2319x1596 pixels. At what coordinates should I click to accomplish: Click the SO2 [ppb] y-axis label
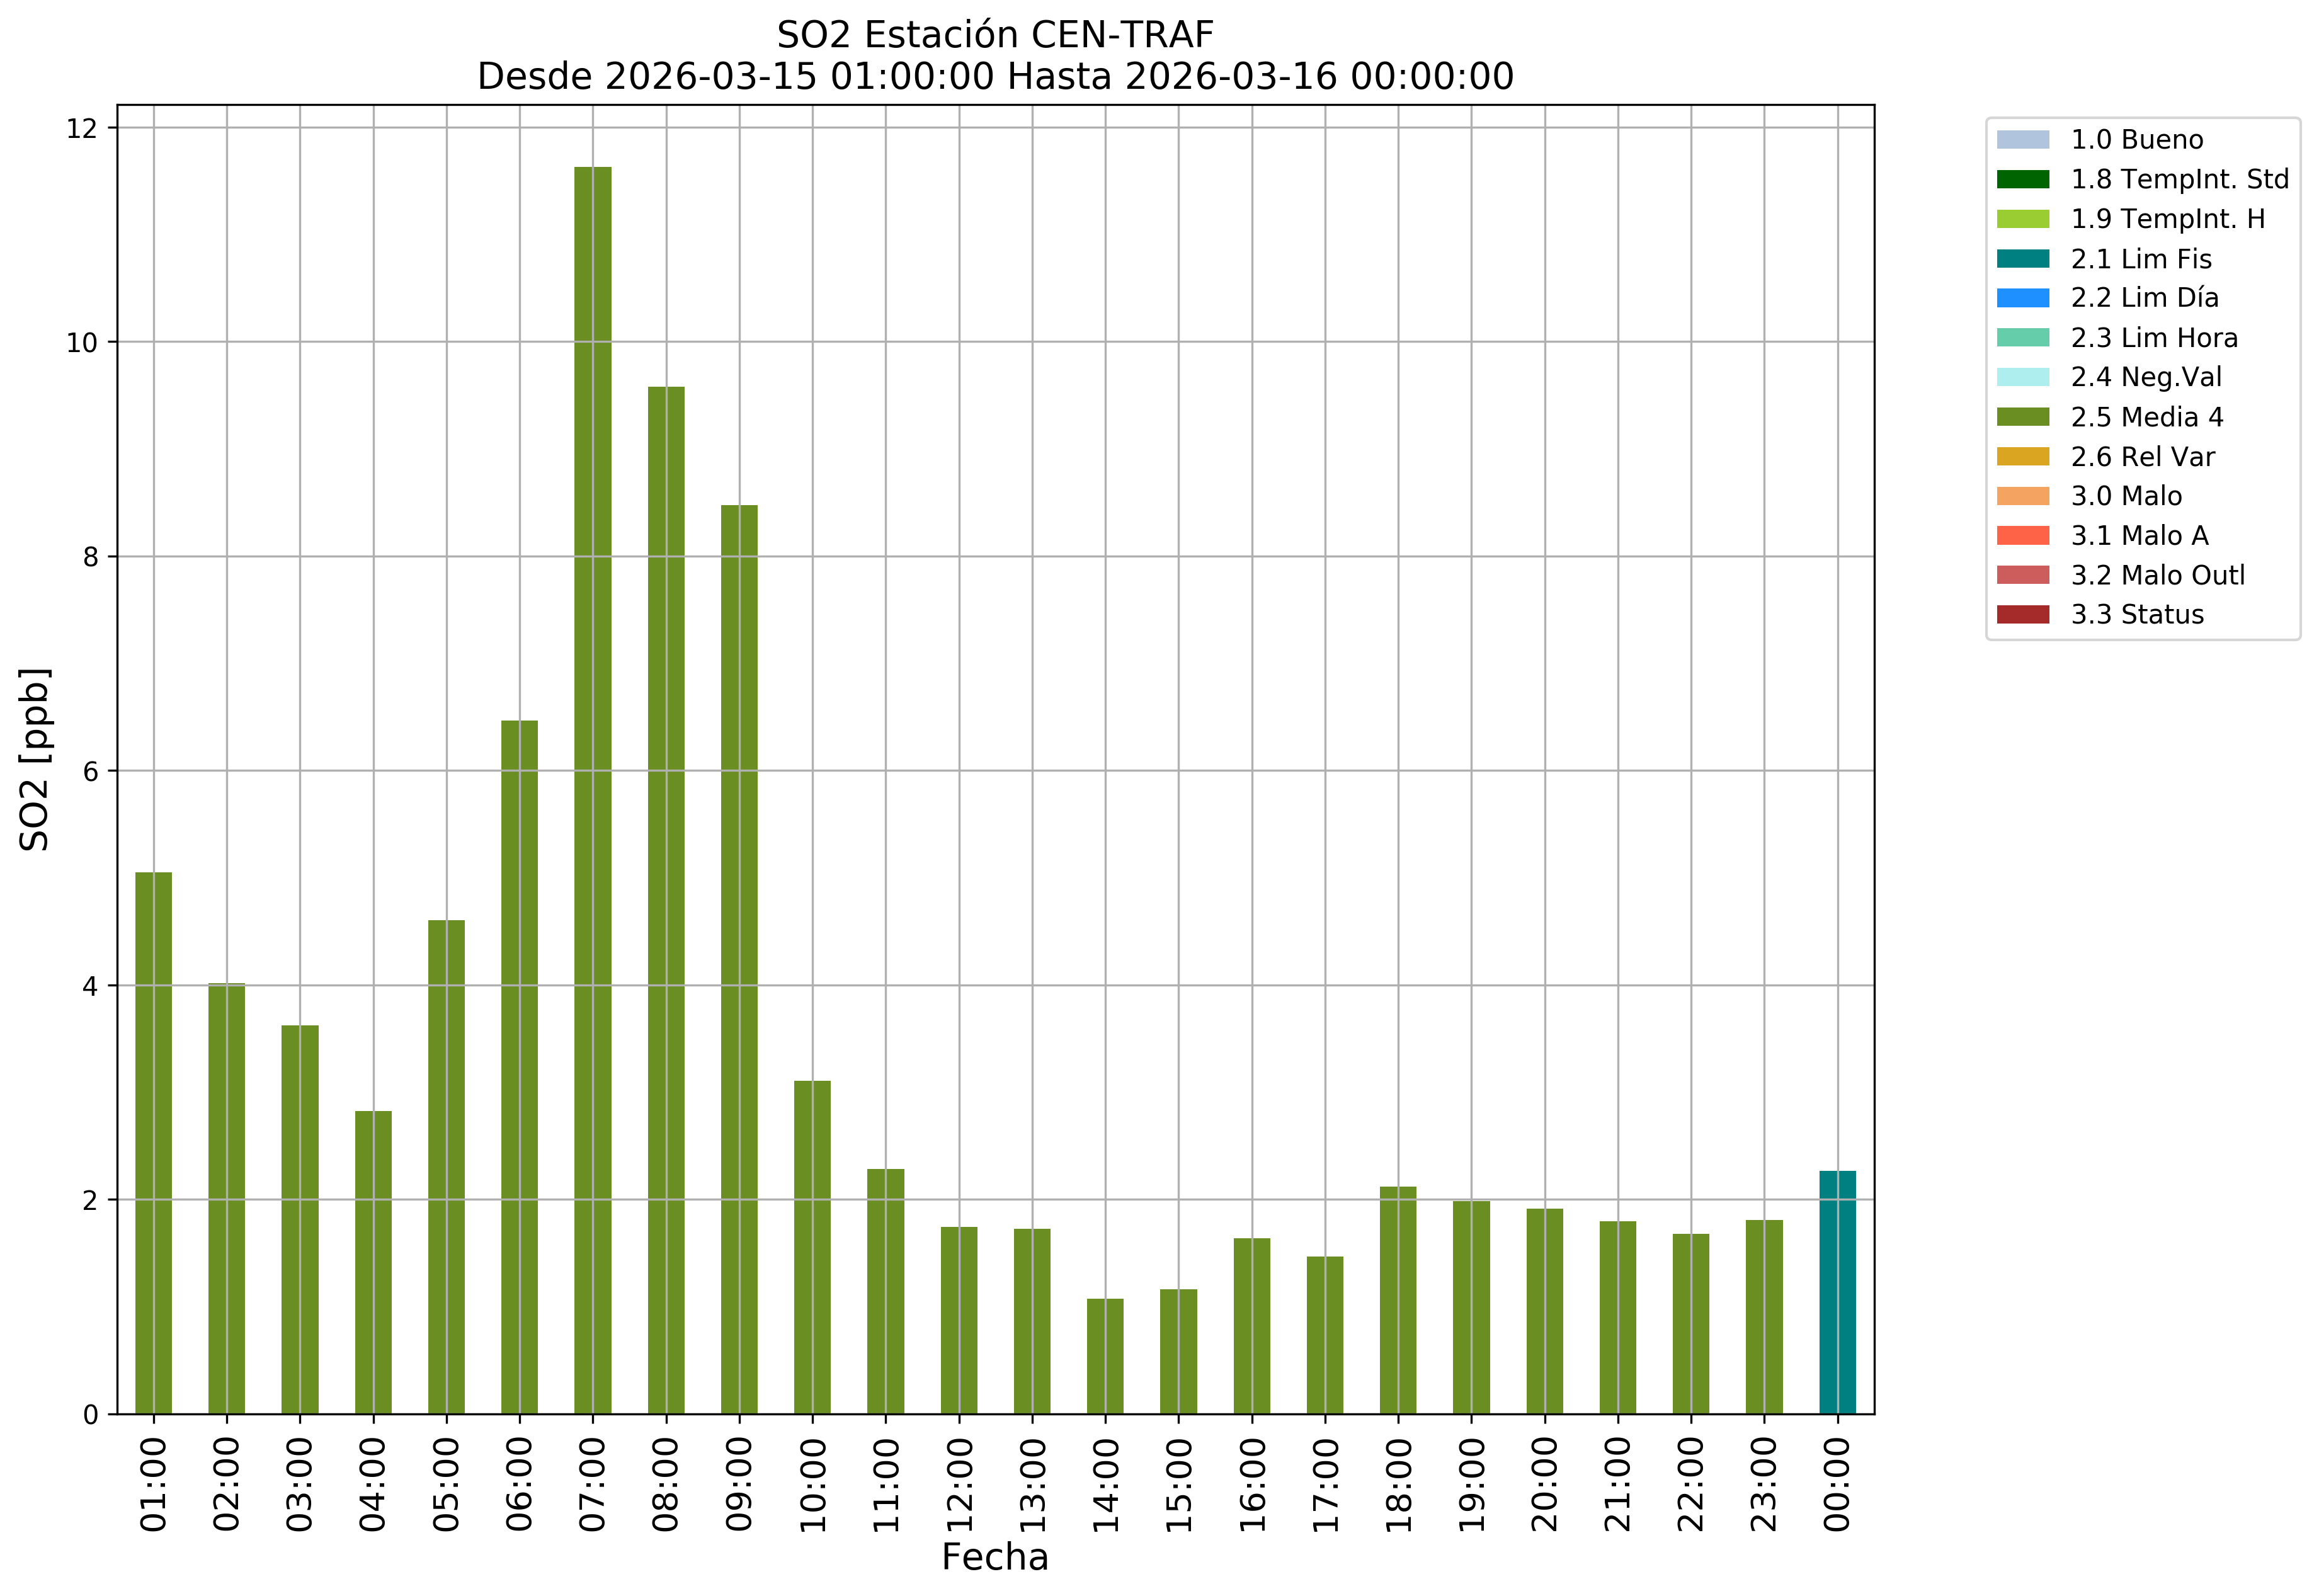click(x=35, y=760)
